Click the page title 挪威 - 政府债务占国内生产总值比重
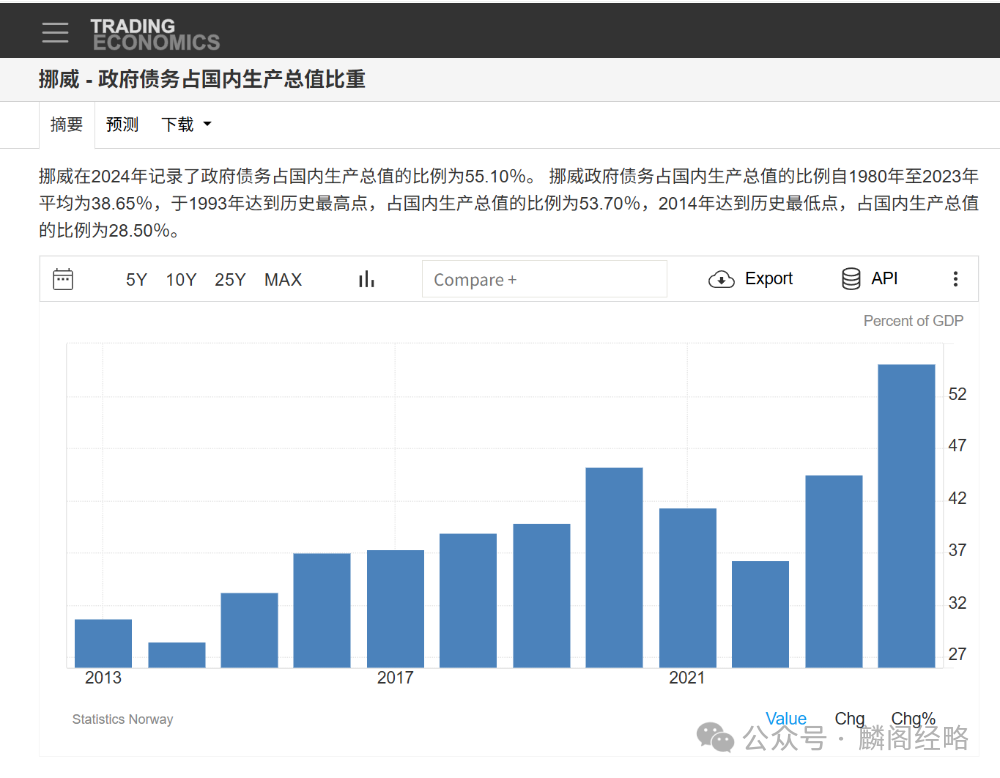 coord(202,80)
